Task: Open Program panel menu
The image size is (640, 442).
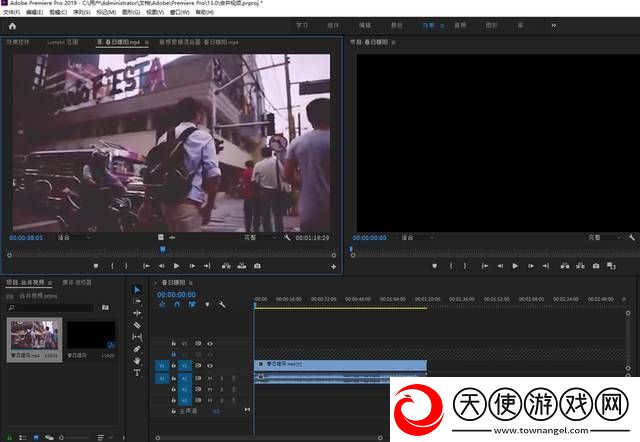Action: pyautogui.click(x=393, y=42)
